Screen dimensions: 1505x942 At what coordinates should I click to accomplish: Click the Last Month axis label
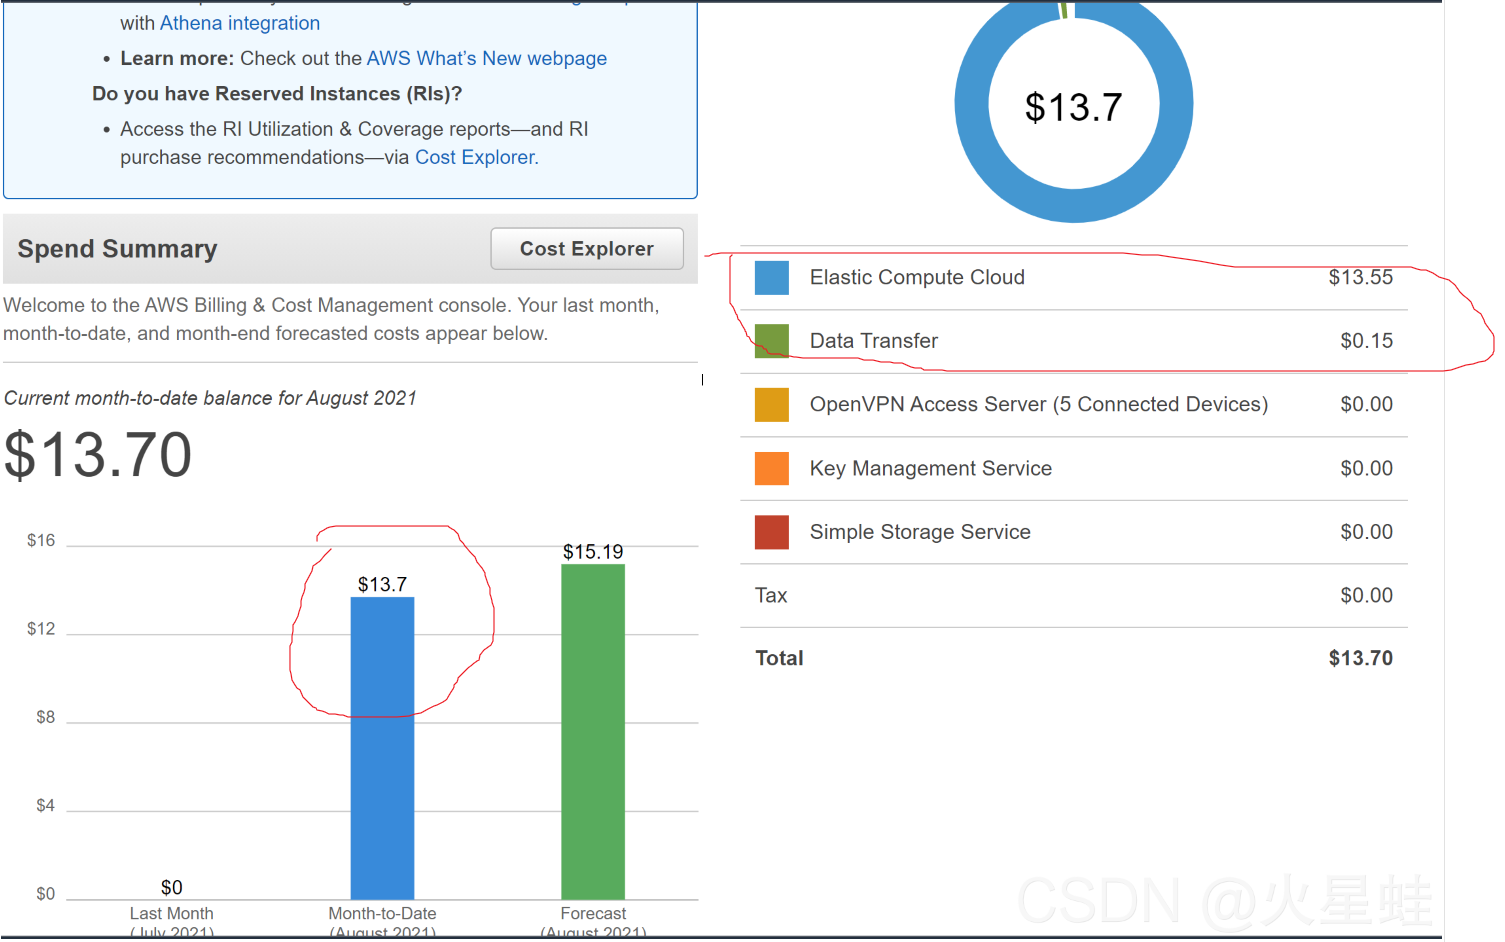pyautogui.click(x=171, y=913)
